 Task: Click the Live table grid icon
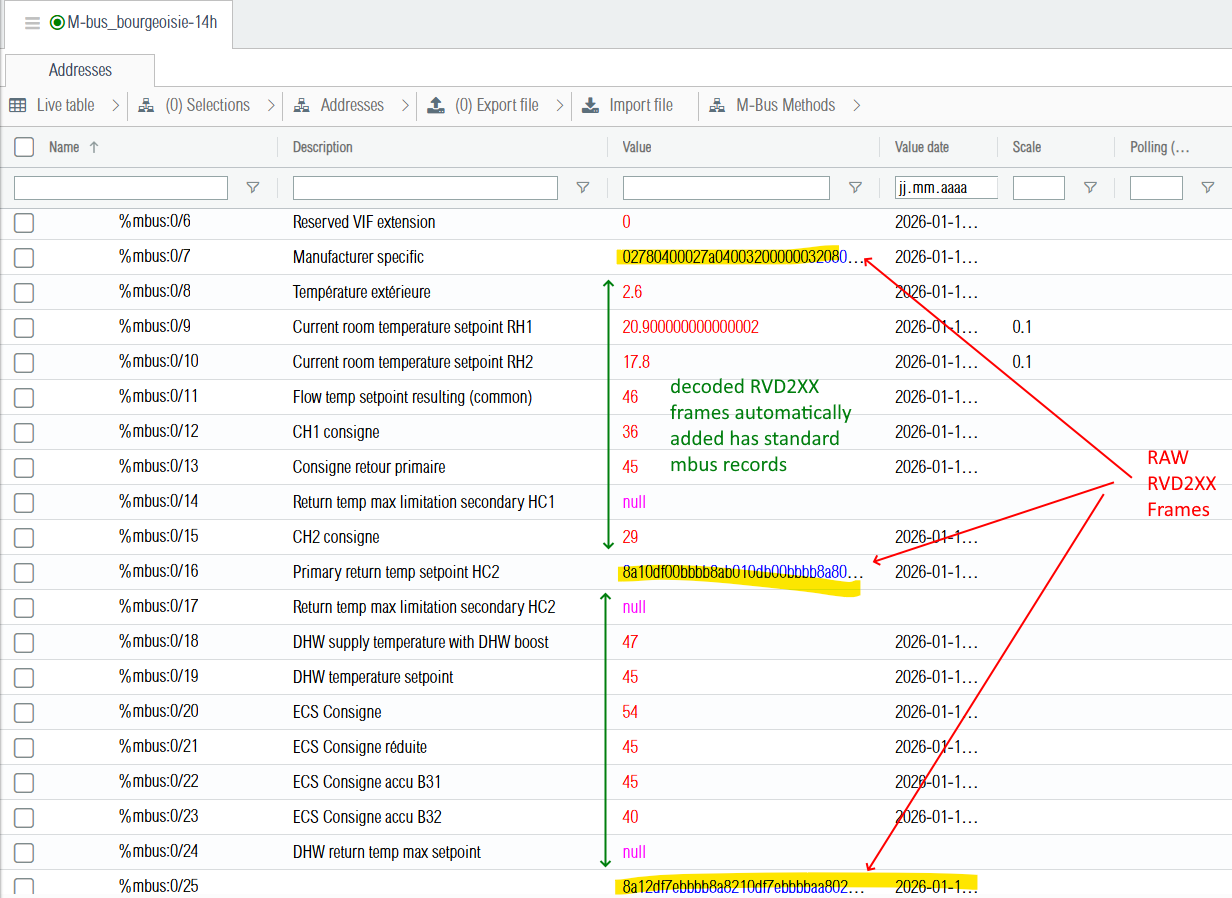coord(18,105)
